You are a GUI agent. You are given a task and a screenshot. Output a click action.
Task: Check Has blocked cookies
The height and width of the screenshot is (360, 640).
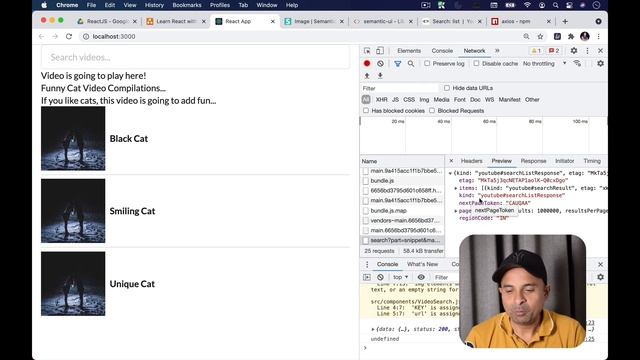point(366,111)
